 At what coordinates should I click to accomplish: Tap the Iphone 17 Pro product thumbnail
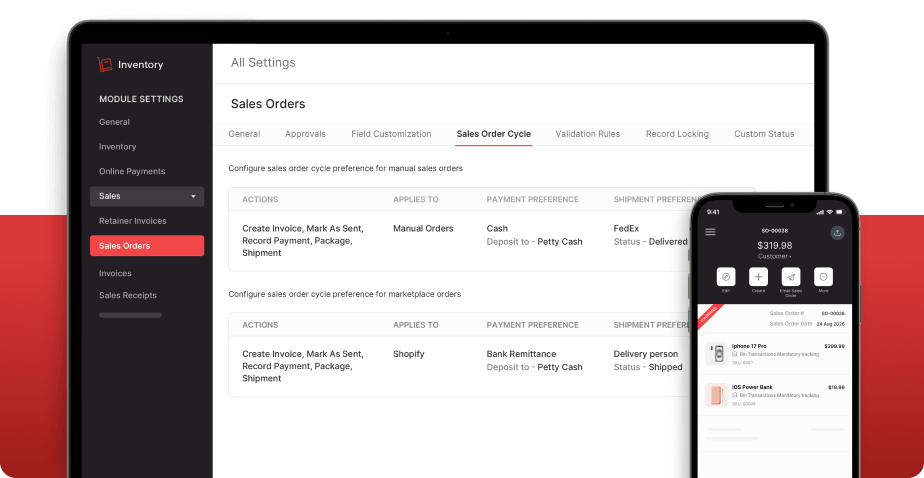click(x=717, y=354)
